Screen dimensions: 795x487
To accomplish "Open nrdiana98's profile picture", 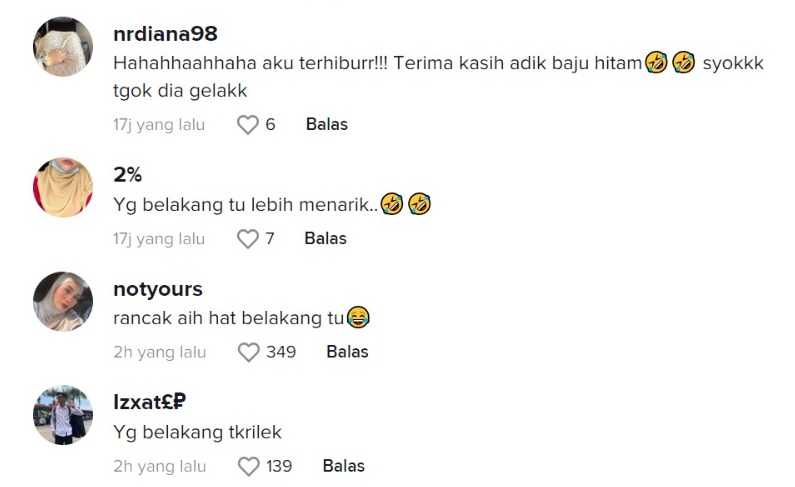I will [63, 46].
